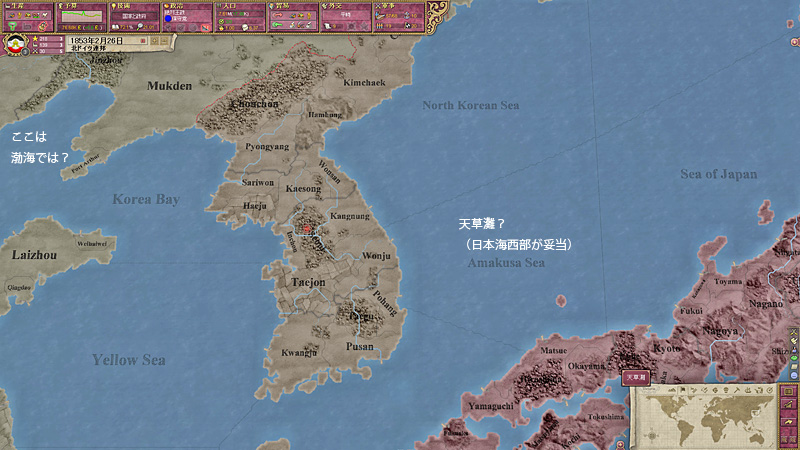Select the Laizhou province
Screen dimensions: 800x450
34,255
